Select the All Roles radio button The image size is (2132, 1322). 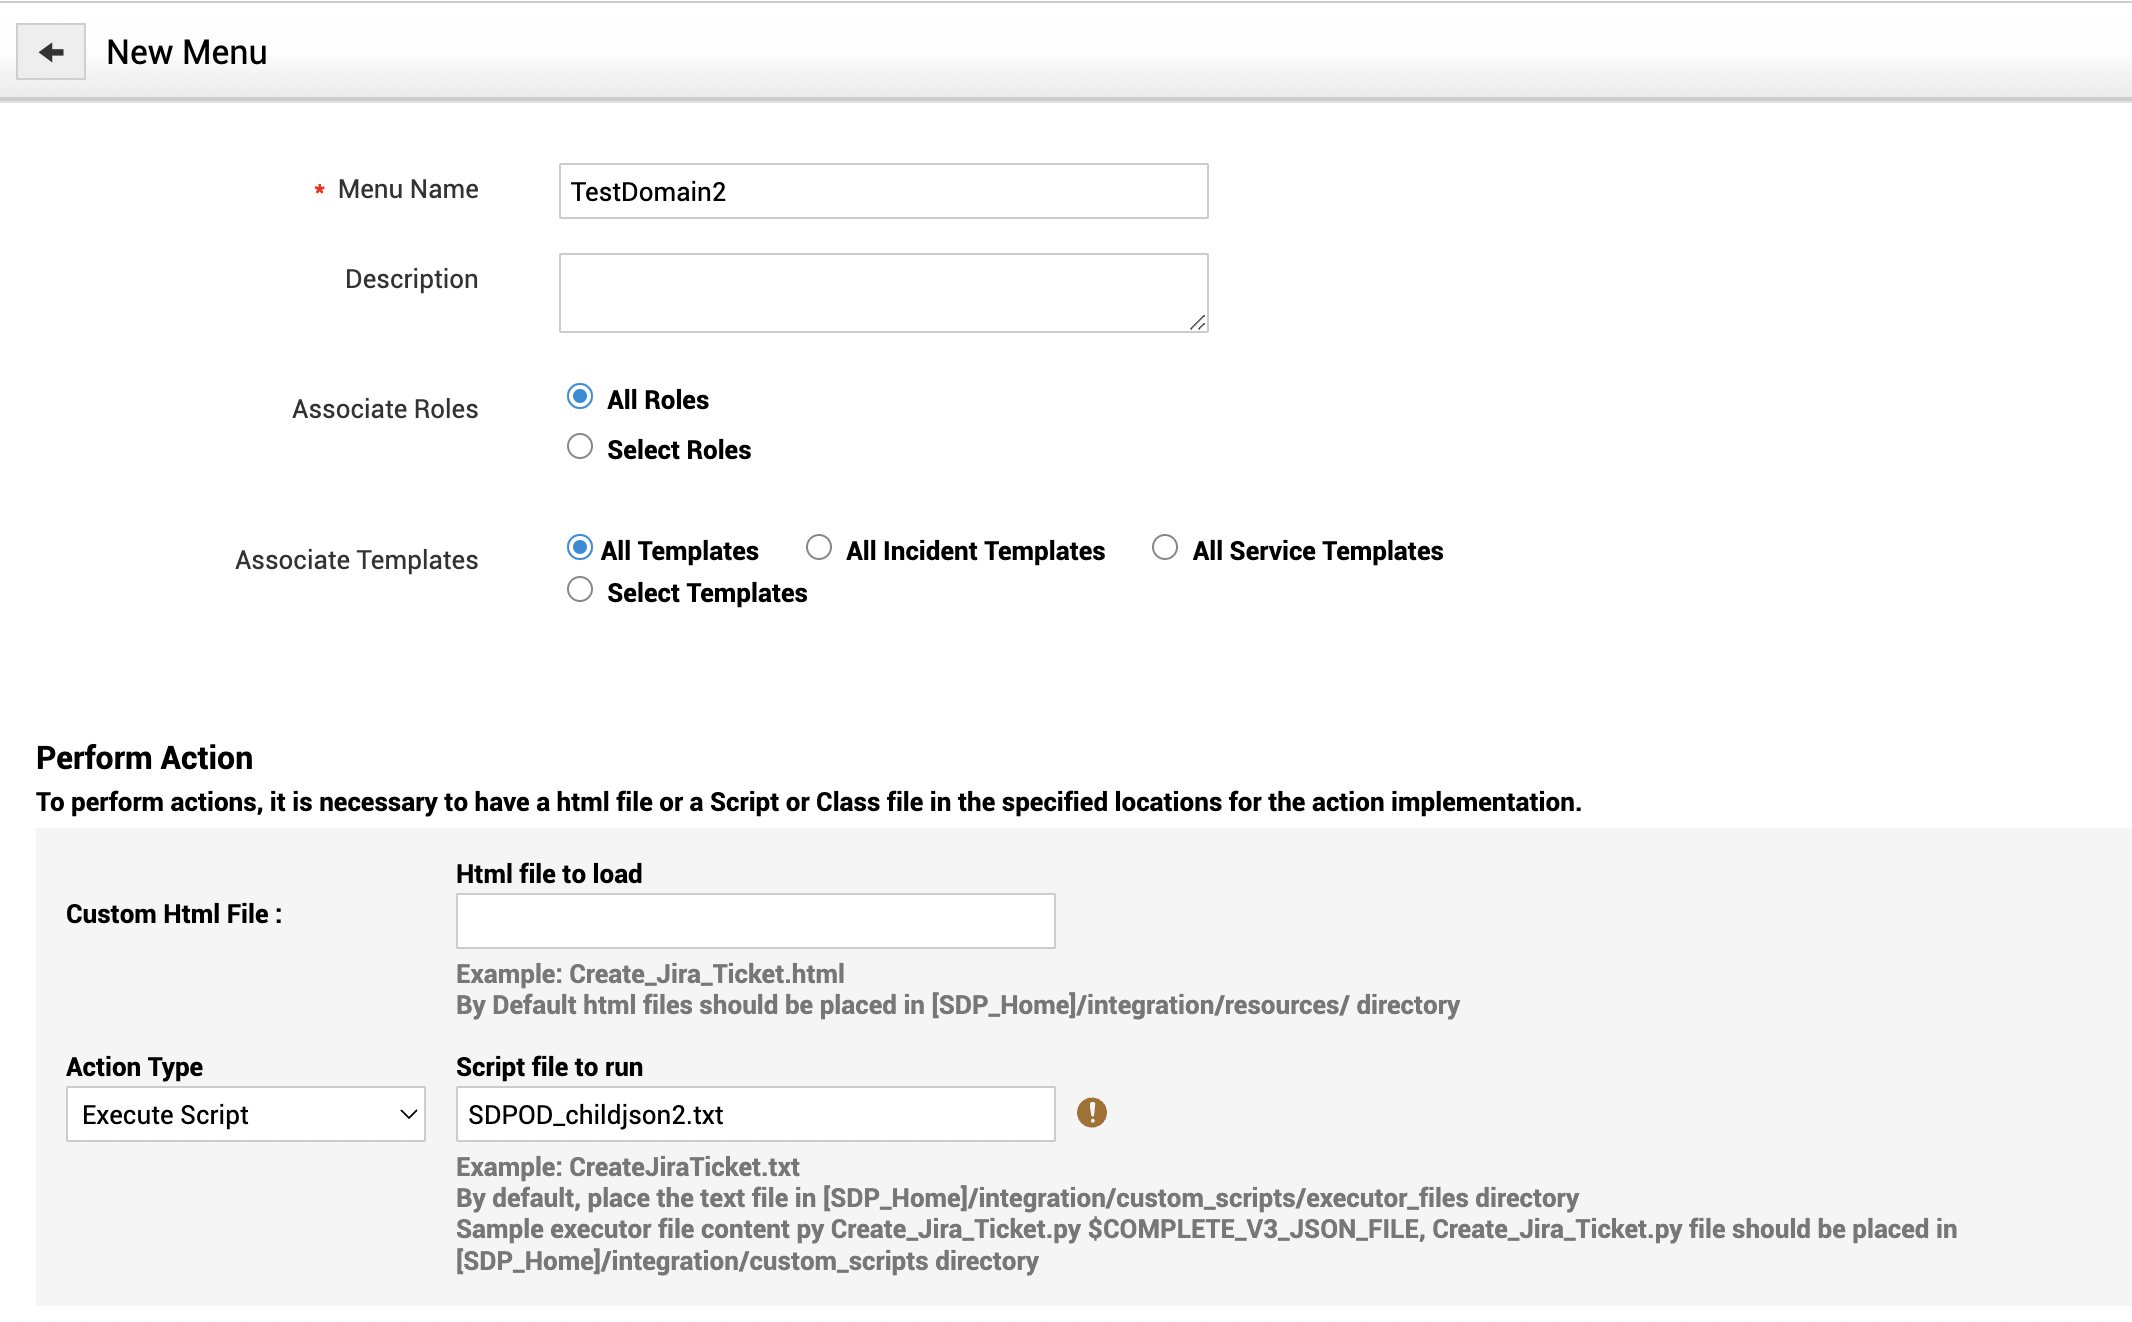(x=580, y=397)
